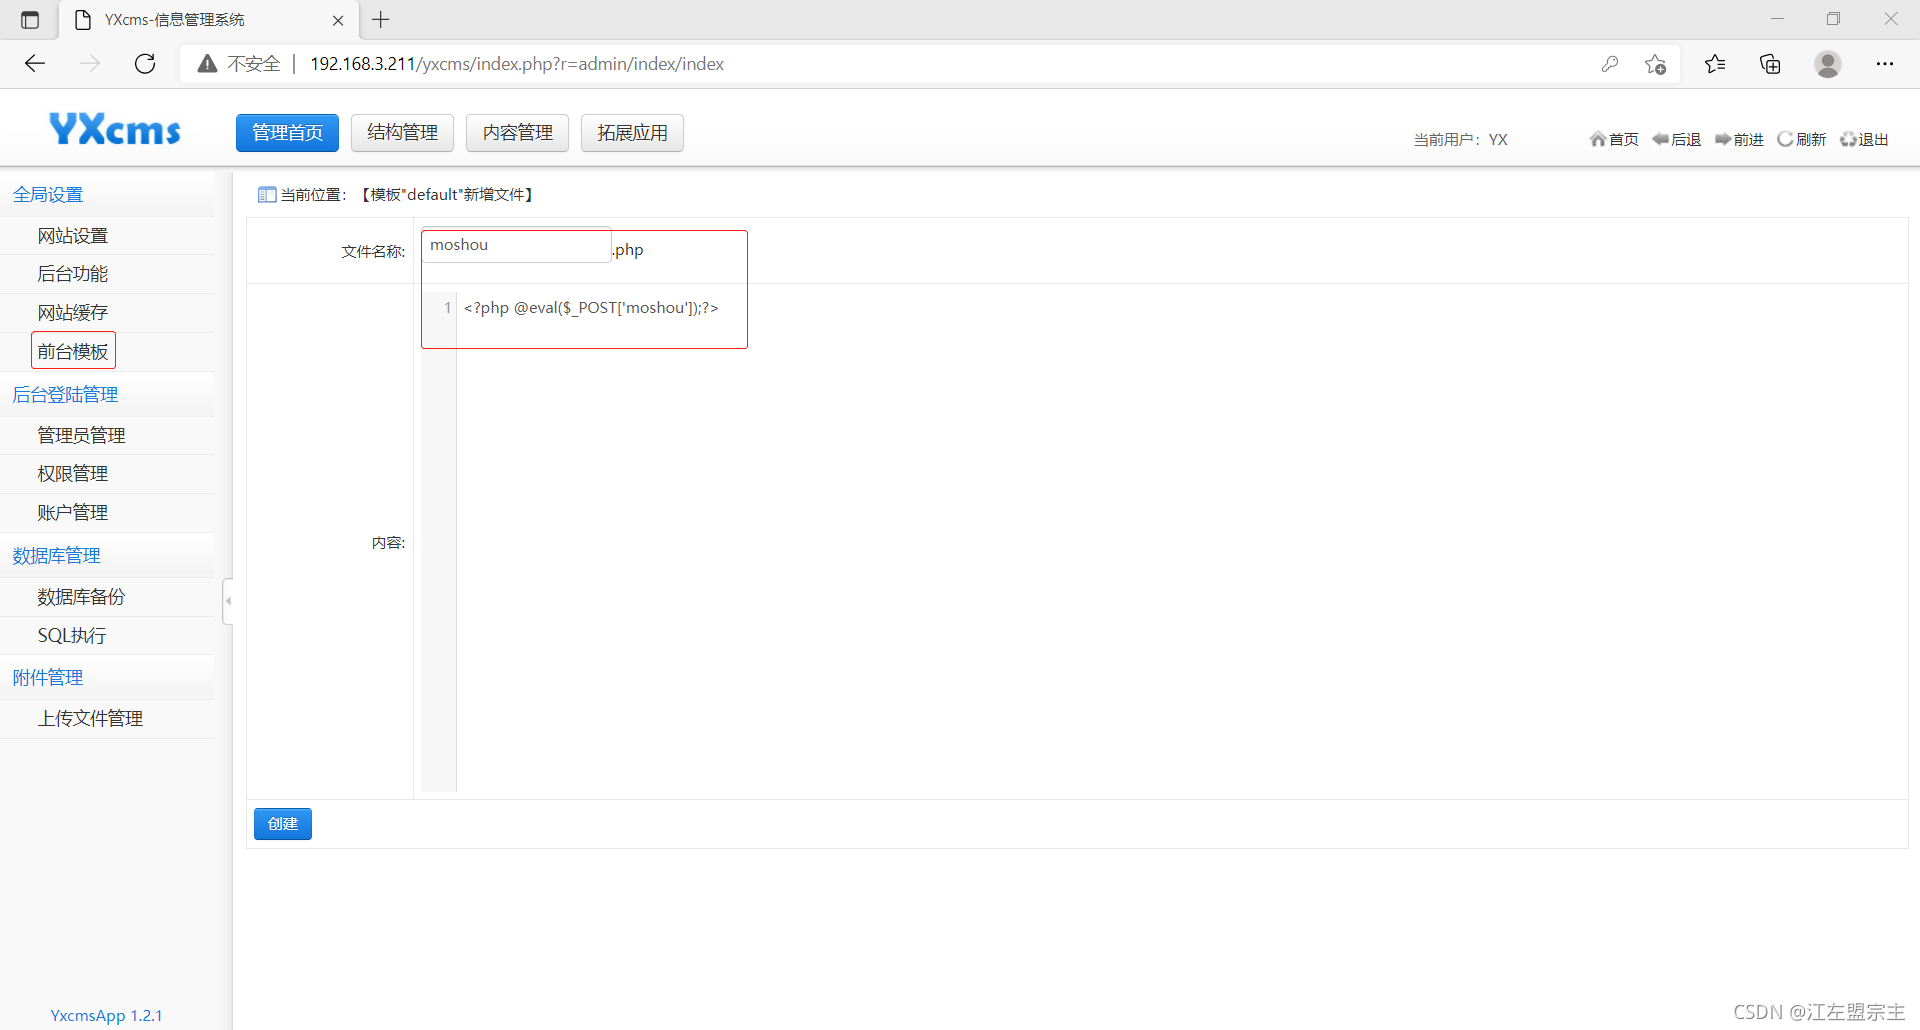Screen dimensions: 1920x1030
Task: Click the browser address bar URL
Action: (x=517, y=64)
